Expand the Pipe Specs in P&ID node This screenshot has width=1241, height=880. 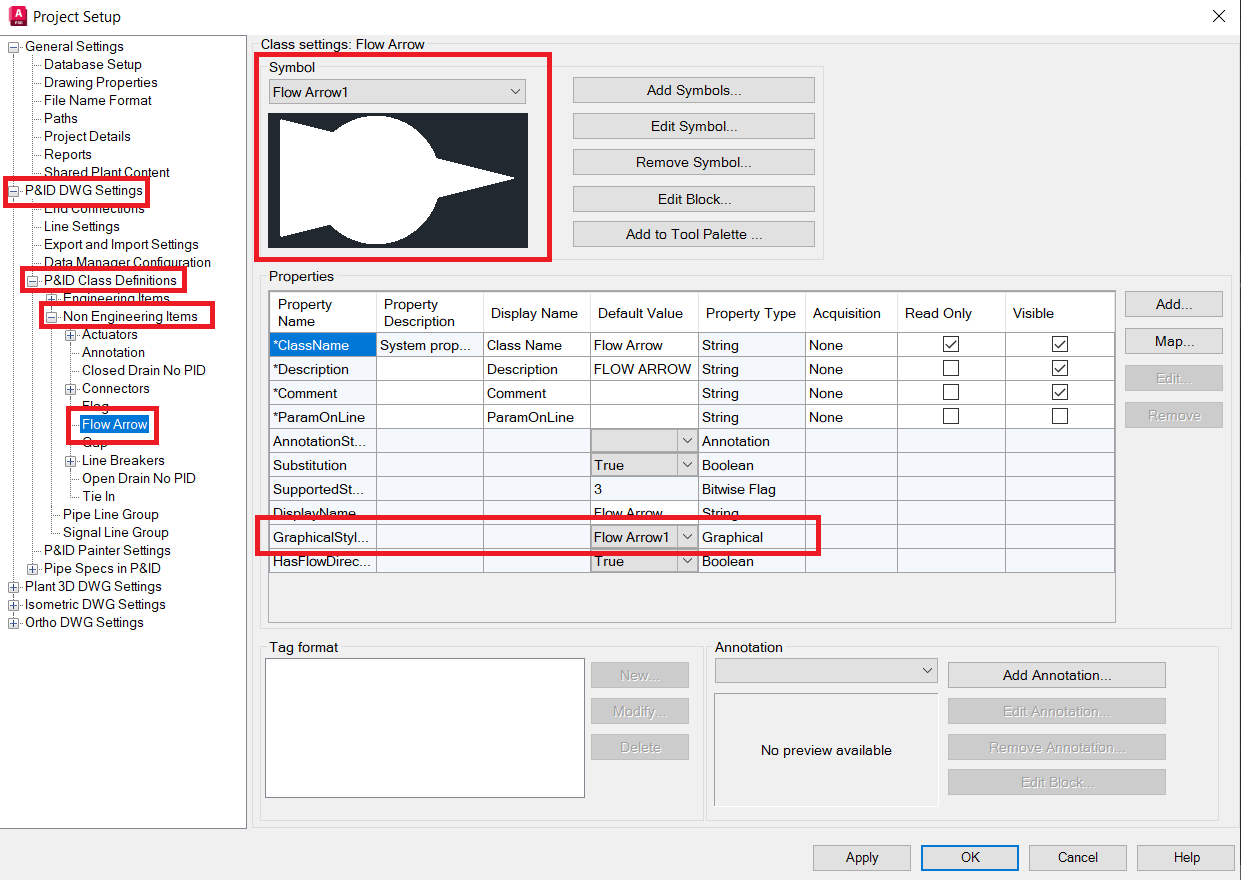coord(31,568)
